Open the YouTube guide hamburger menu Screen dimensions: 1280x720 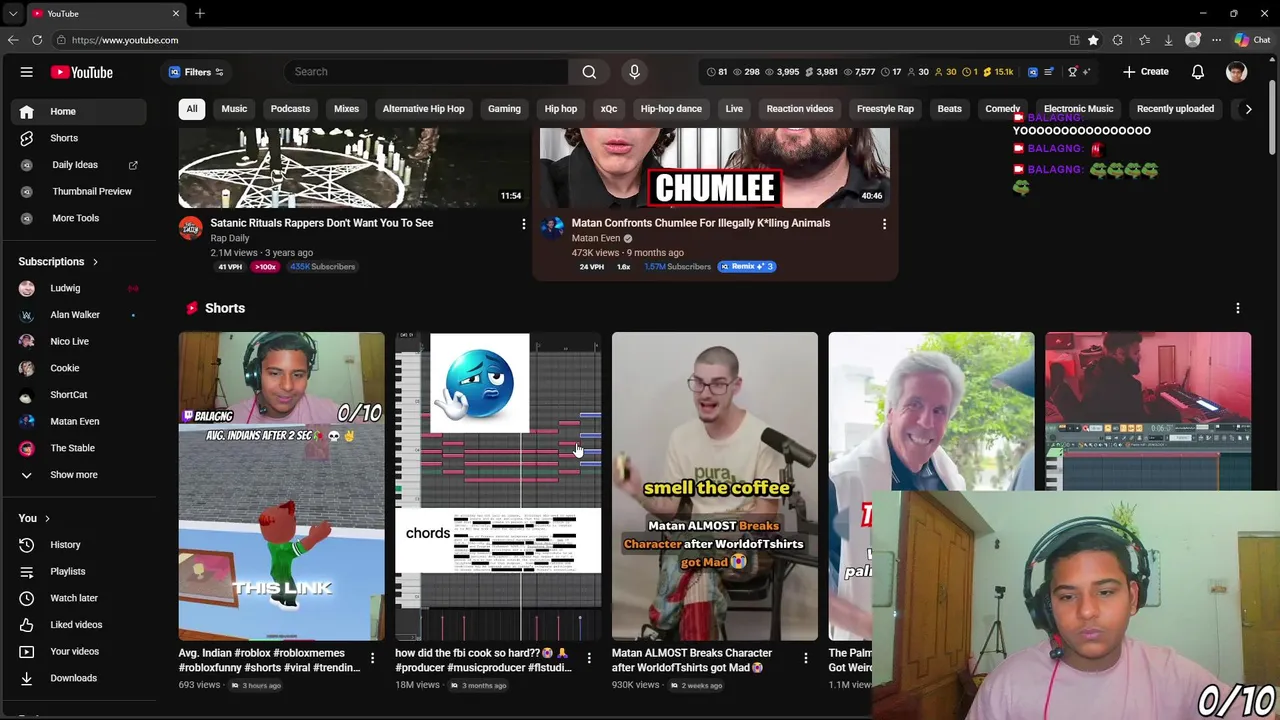pyautogui.click(x=27, y=72)
